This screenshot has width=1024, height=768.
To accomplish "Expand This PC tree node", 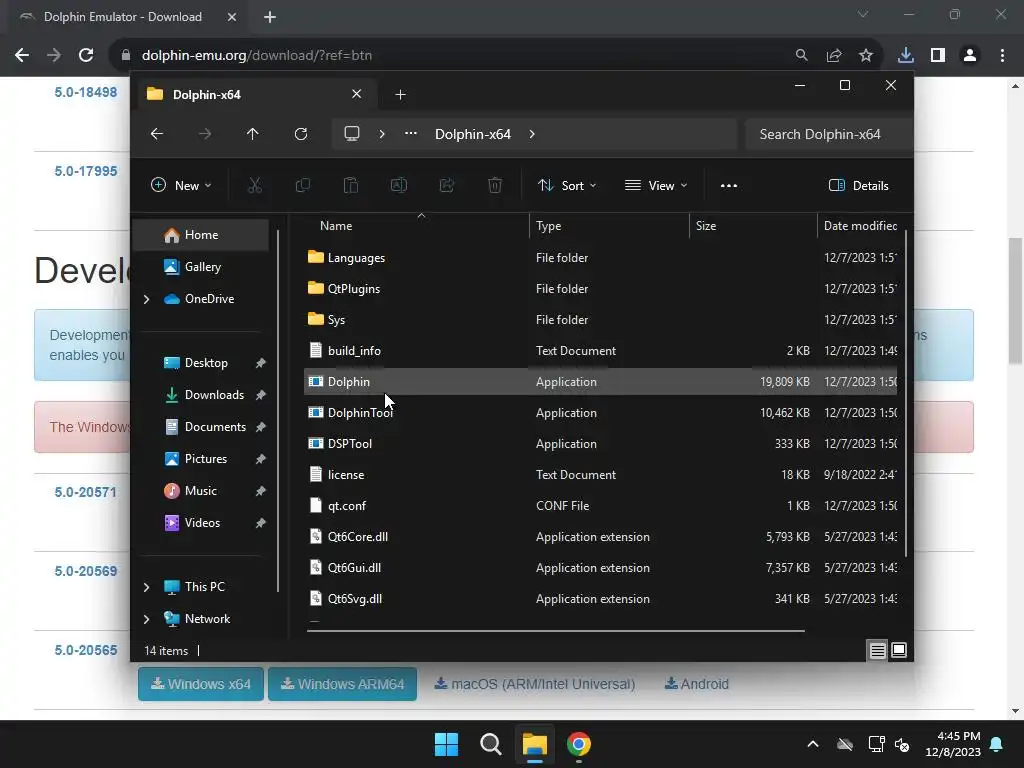I will point(146,587).
